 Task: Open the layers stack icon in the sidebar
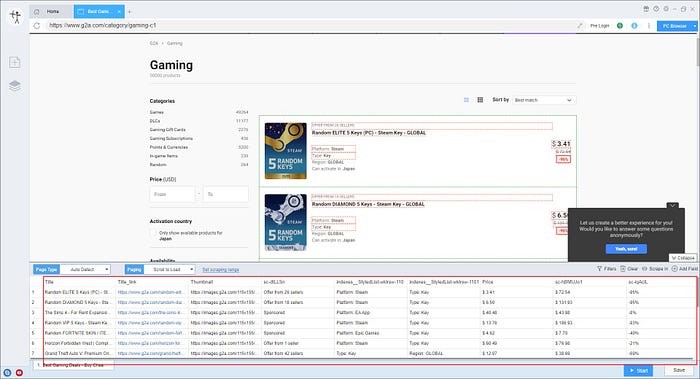[x=15, y=85]
